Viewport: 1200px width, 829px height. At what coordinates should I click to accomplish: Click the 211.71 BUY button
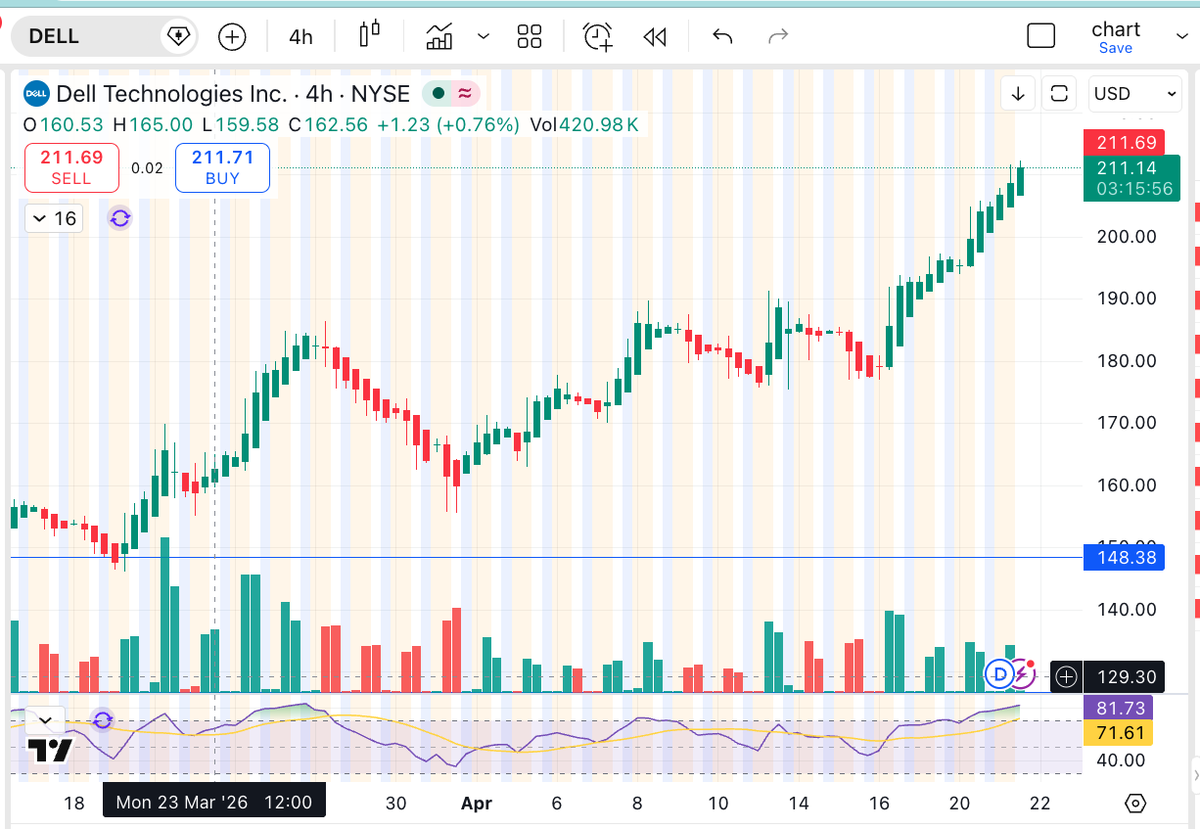222,167
